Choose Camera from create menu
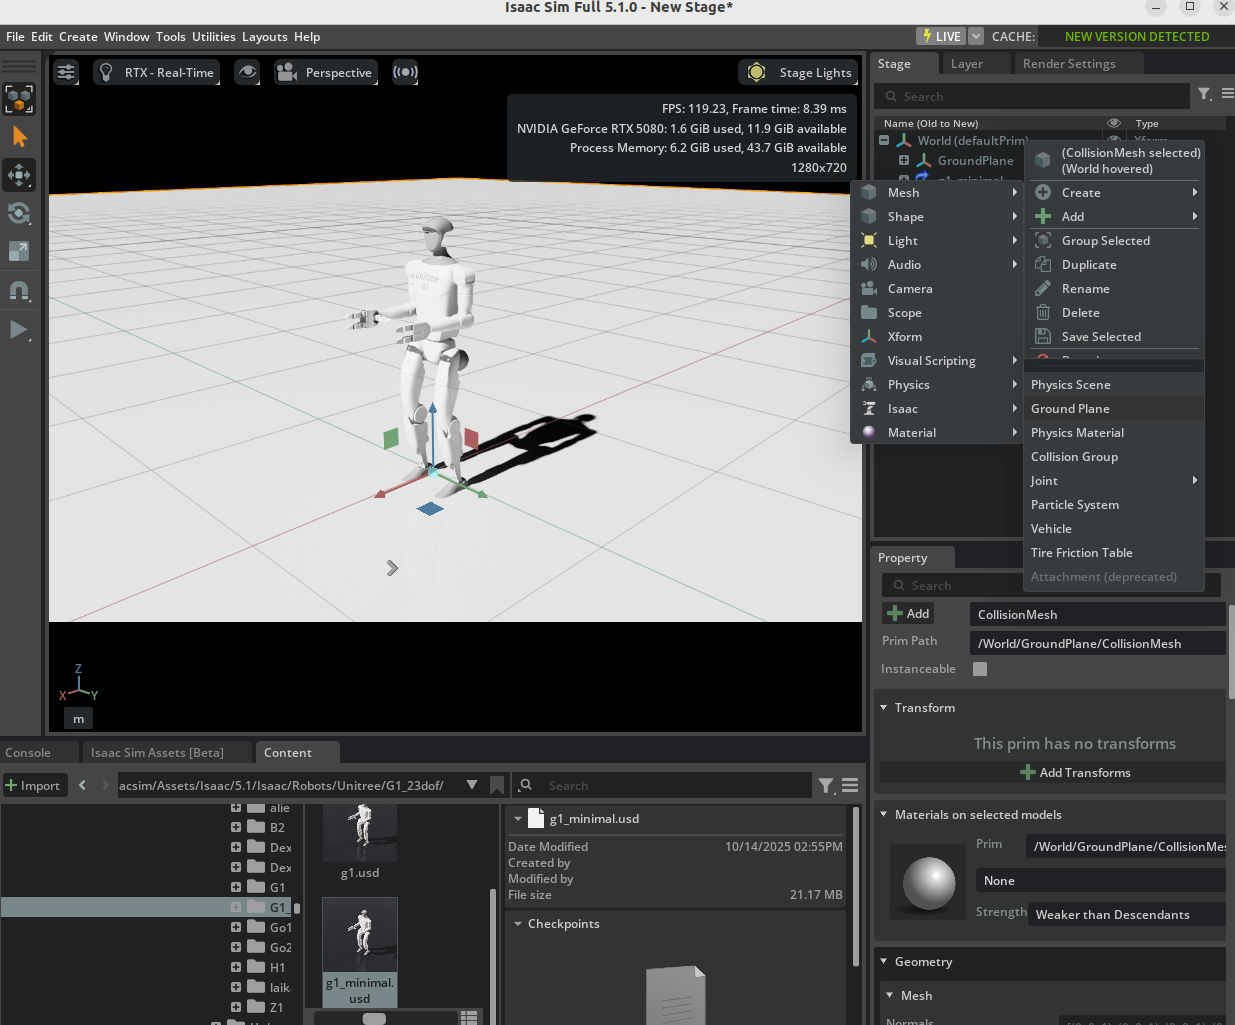 939,289
